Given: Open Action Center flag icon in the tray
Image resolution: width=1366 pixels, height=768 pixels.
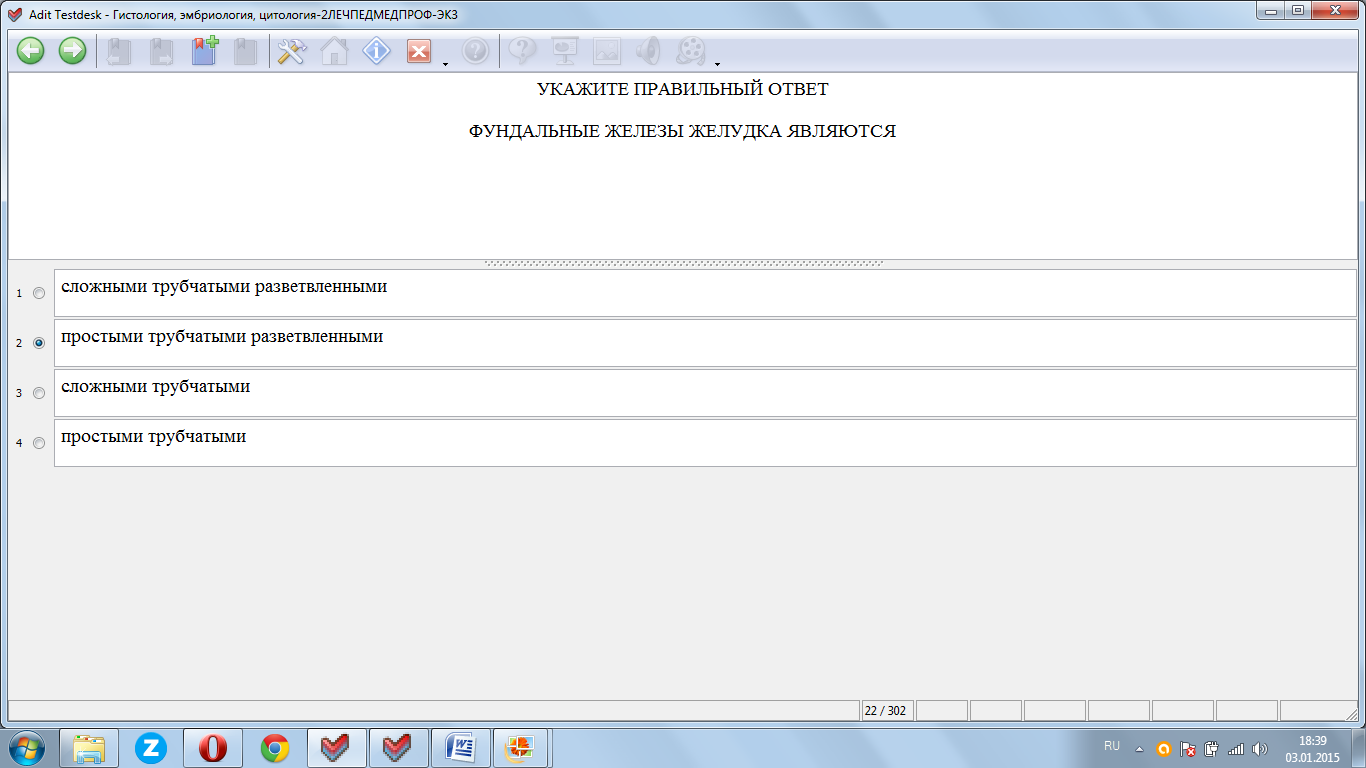Looking at the screenshot, I should coord(1188,748).
